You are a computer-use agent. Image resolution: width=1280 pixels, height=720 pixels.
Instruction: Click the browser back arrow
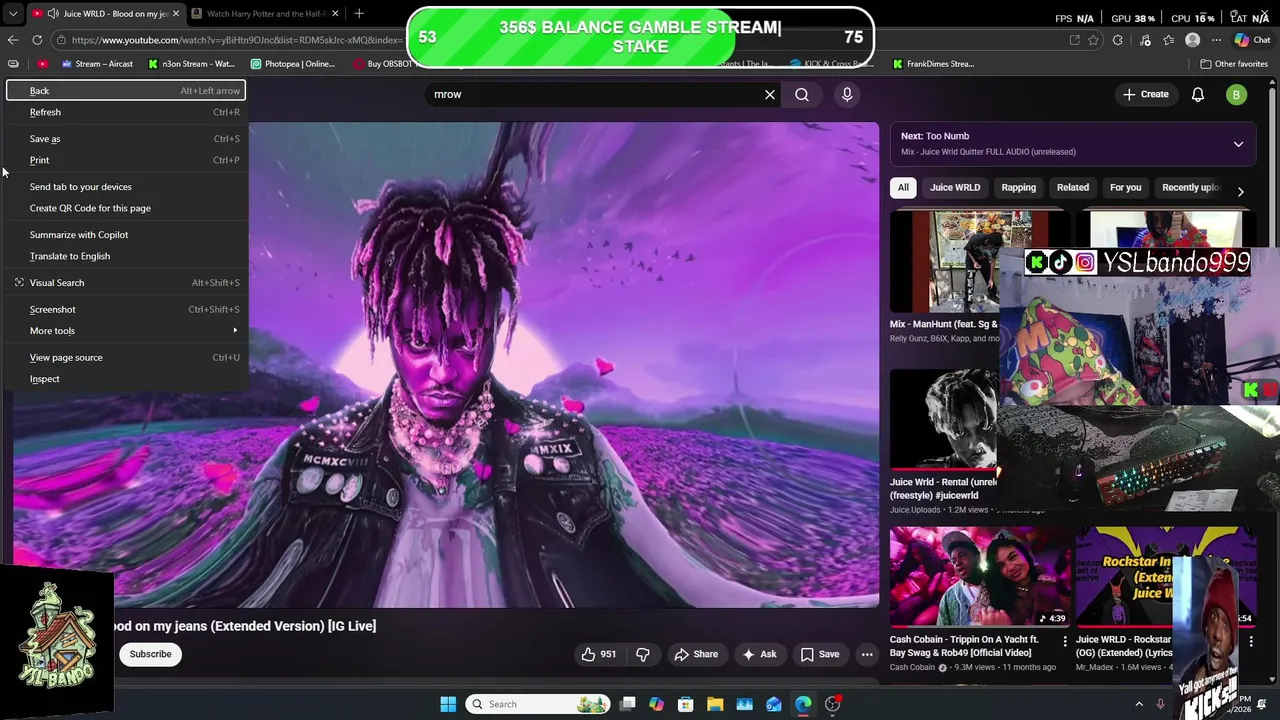(x=13, y=40)
